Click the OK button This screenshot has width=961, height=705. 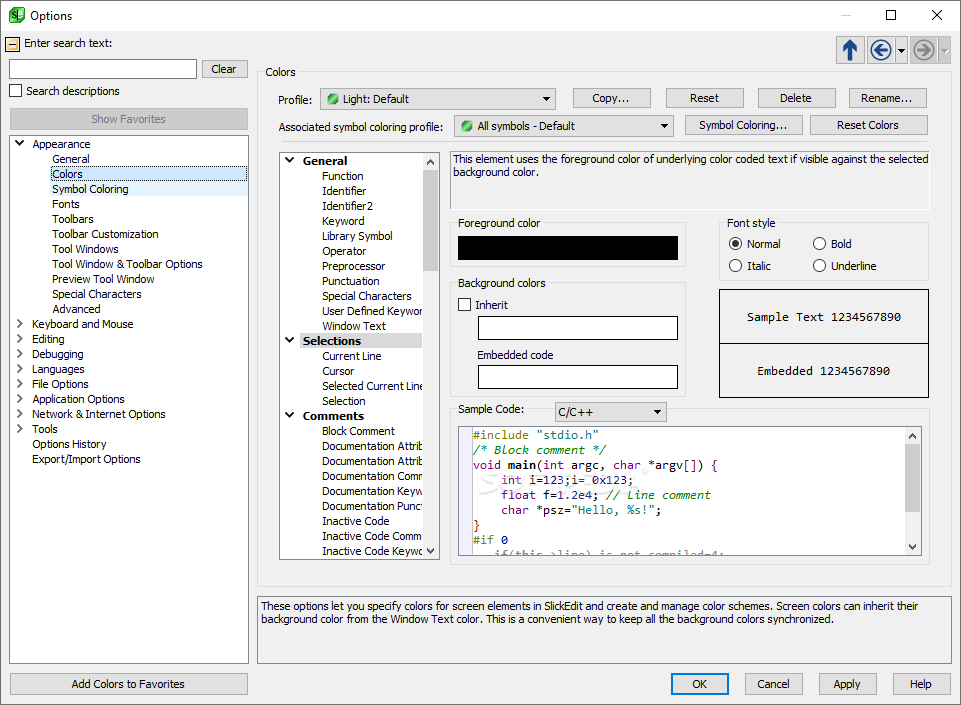click(699, 684)
